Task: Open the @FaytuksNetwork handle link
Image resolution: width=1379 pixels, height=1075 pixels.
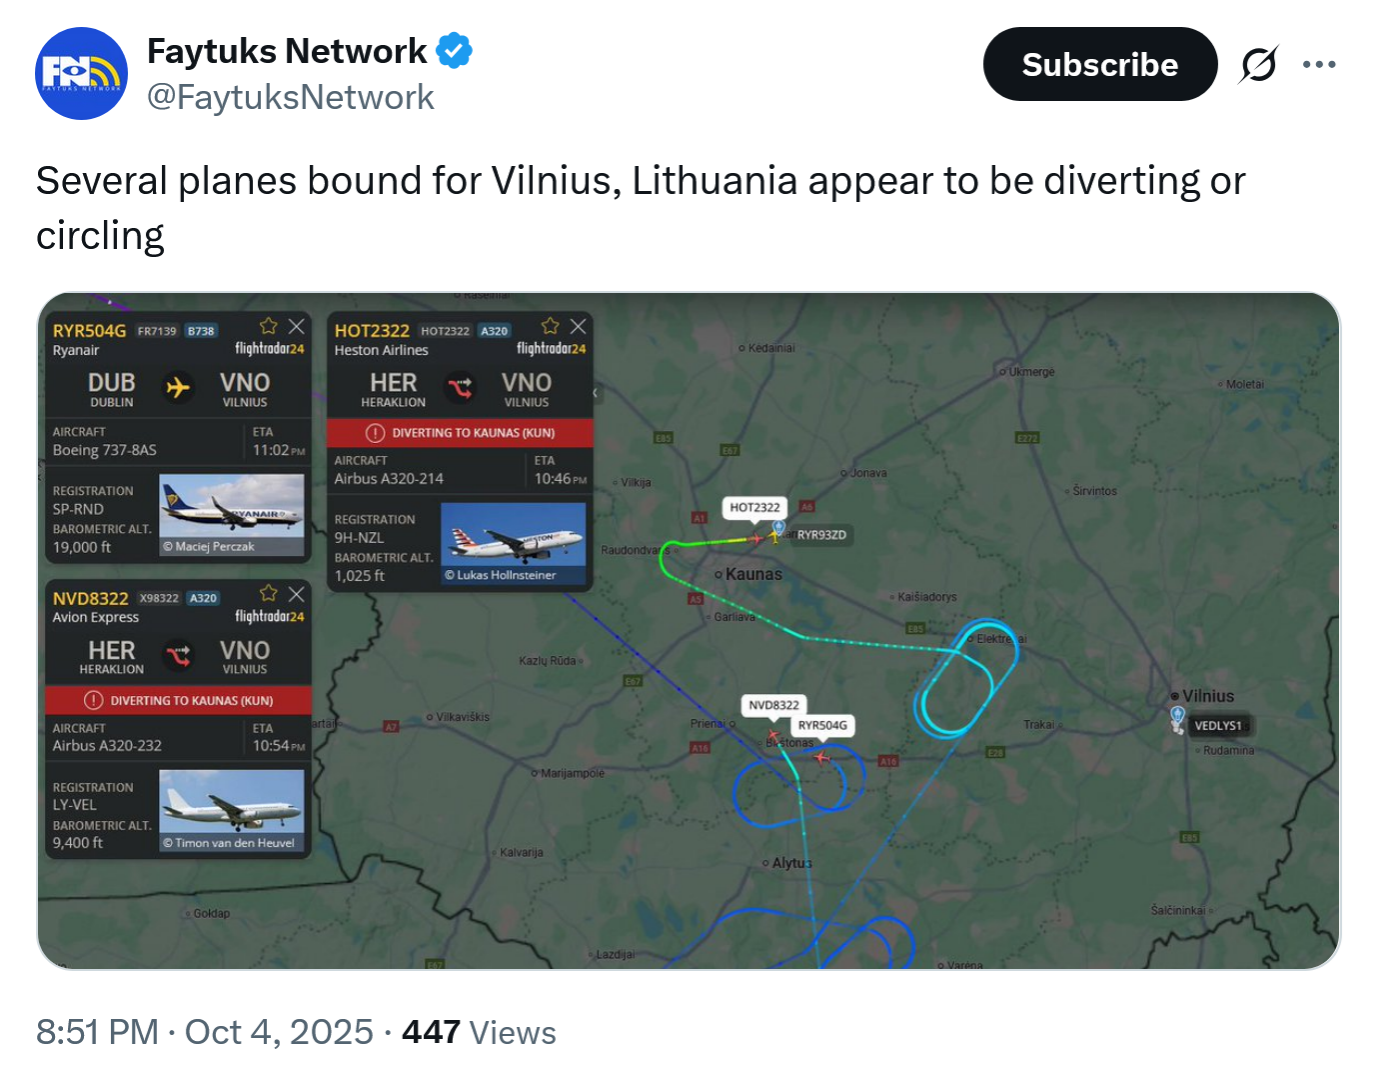Action: 290,97
